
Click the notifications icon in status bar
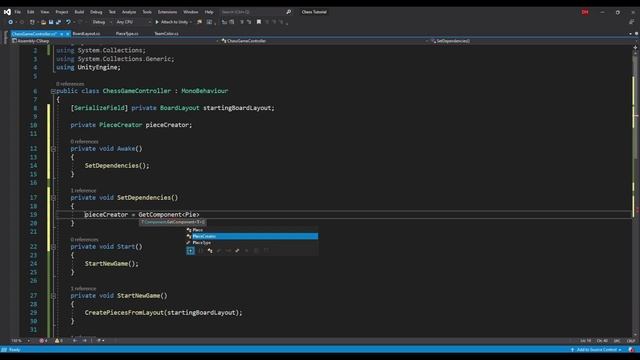click(631, 350)
